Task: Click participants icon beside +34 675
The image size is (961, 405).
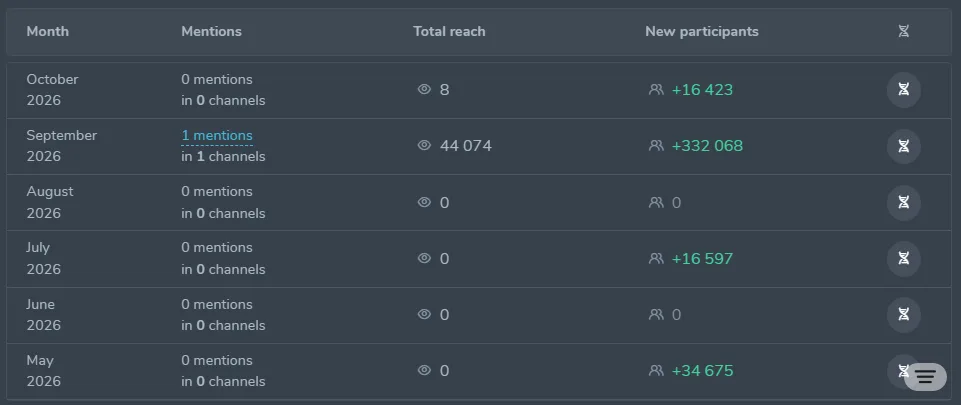Action: pos(656,371)
